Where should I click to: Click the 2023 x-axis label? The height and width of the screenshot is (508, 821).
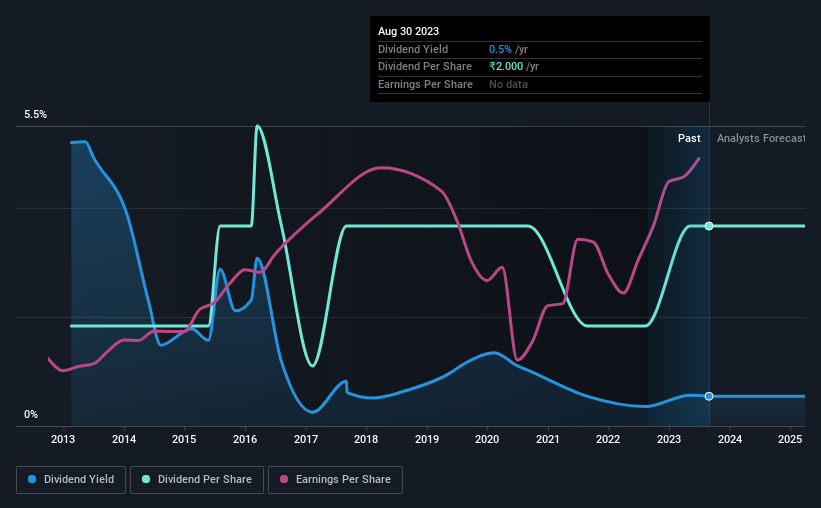pyautogui.click(x=669, y=439)
